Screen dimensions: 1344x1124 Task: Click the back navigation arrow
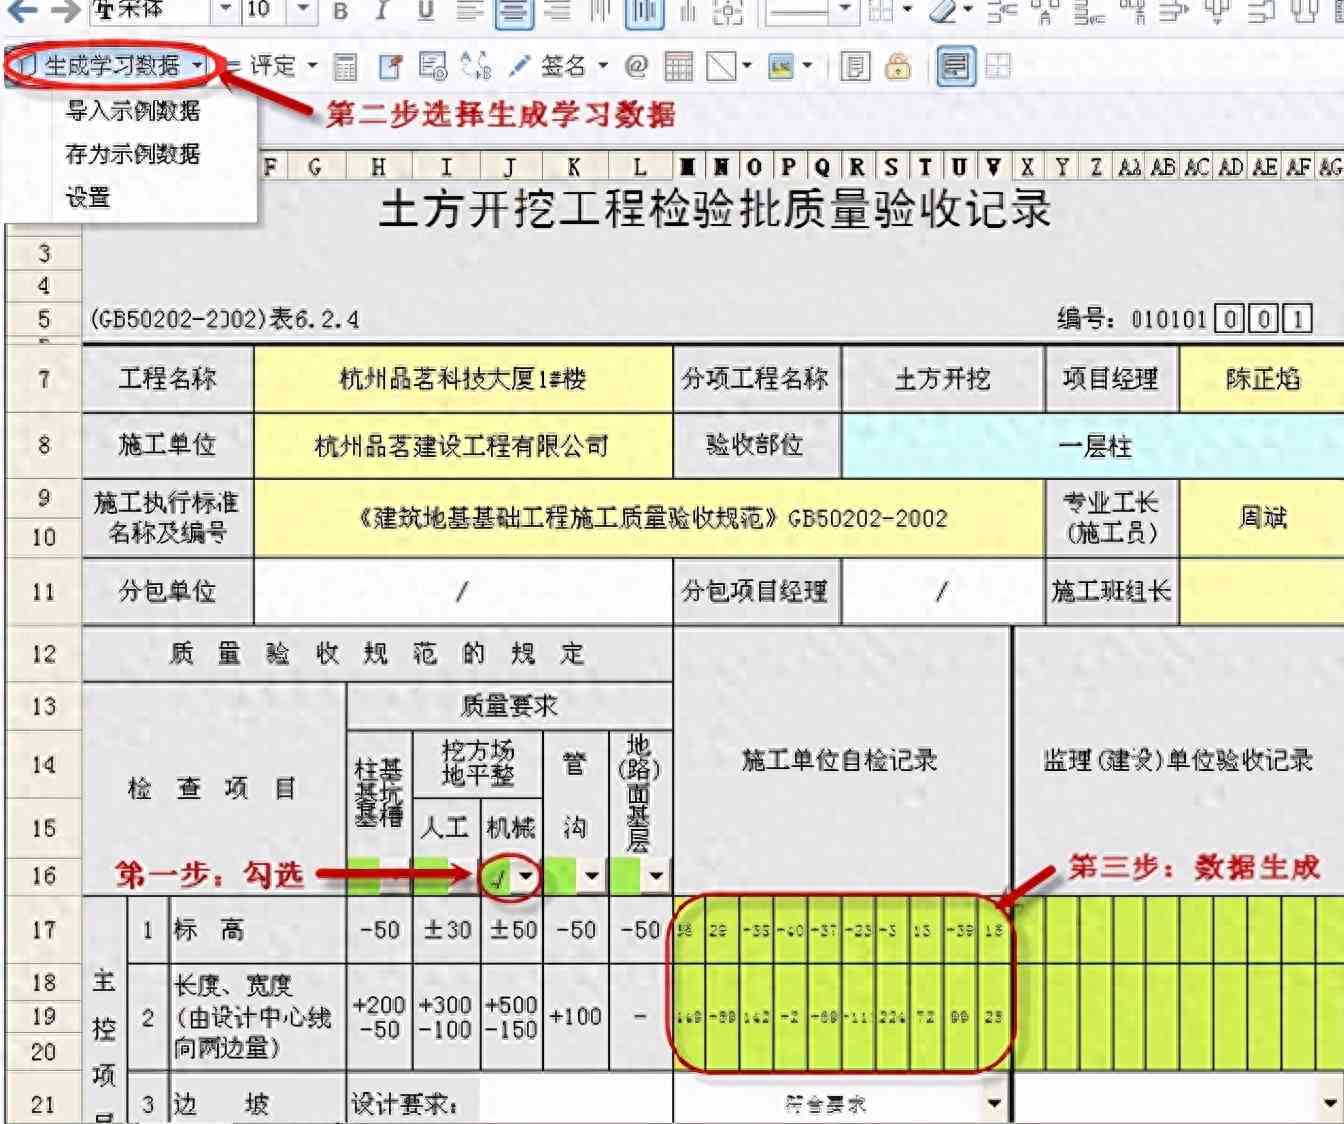click(22, 10)
